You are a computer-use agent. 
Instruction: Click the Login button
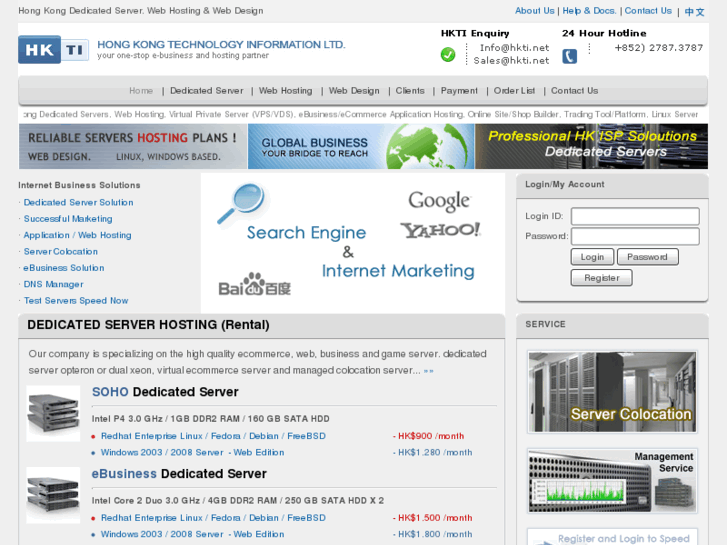(x=592, y=257)
